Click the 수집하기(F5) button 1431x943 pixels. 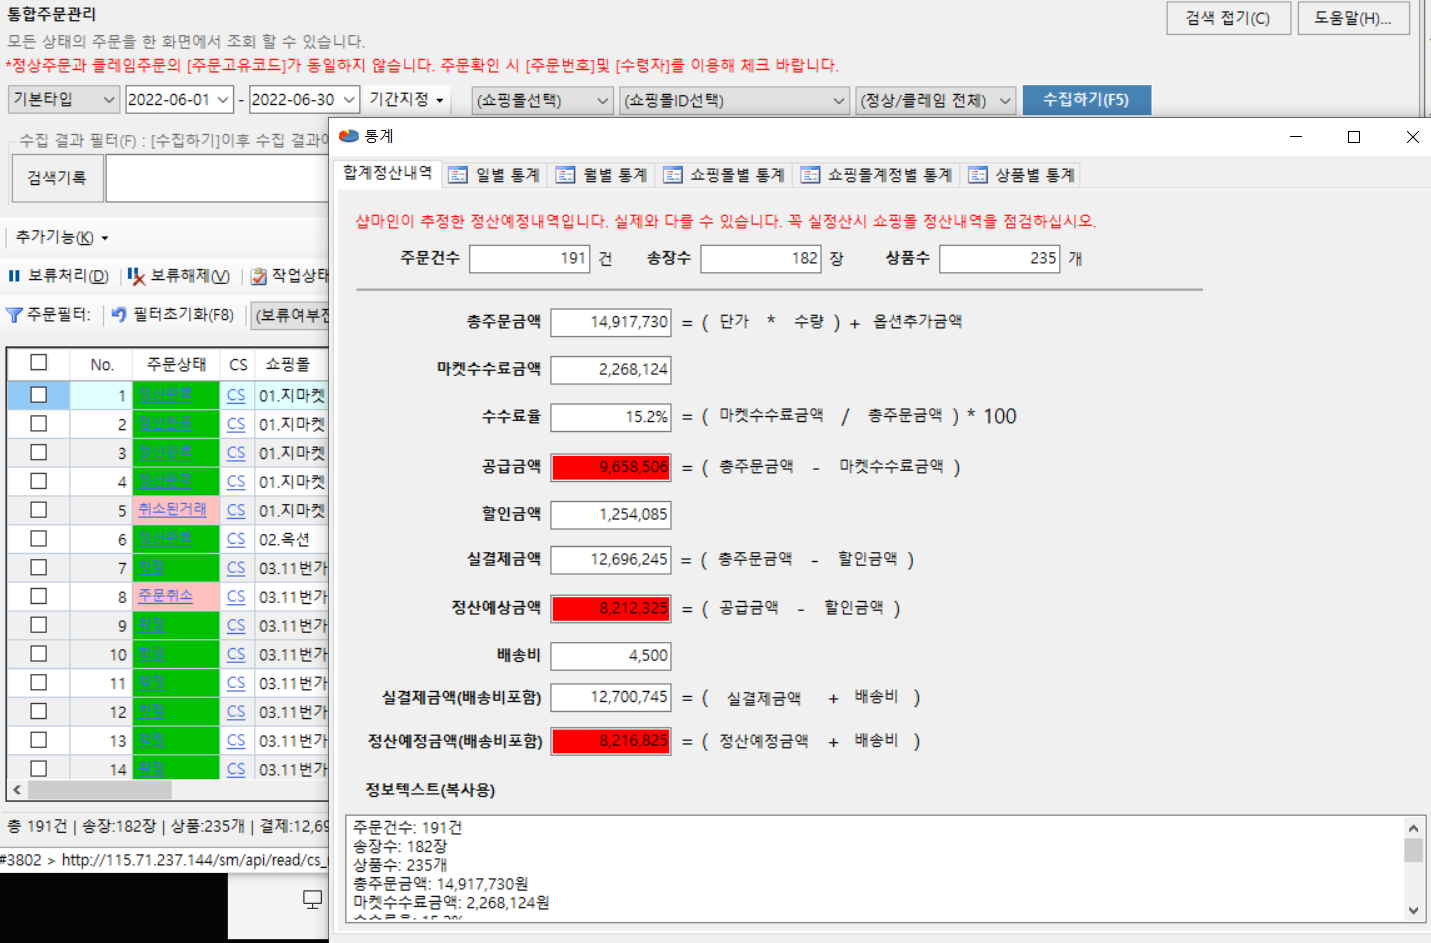tap(1086, 100)
